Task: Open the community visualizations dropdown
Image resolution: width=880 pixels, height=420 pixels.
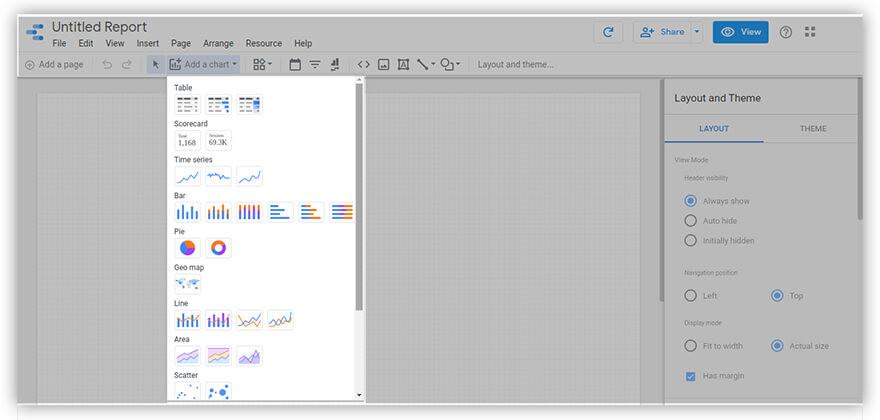Action: pyautogui.click(x=262, y=65)
